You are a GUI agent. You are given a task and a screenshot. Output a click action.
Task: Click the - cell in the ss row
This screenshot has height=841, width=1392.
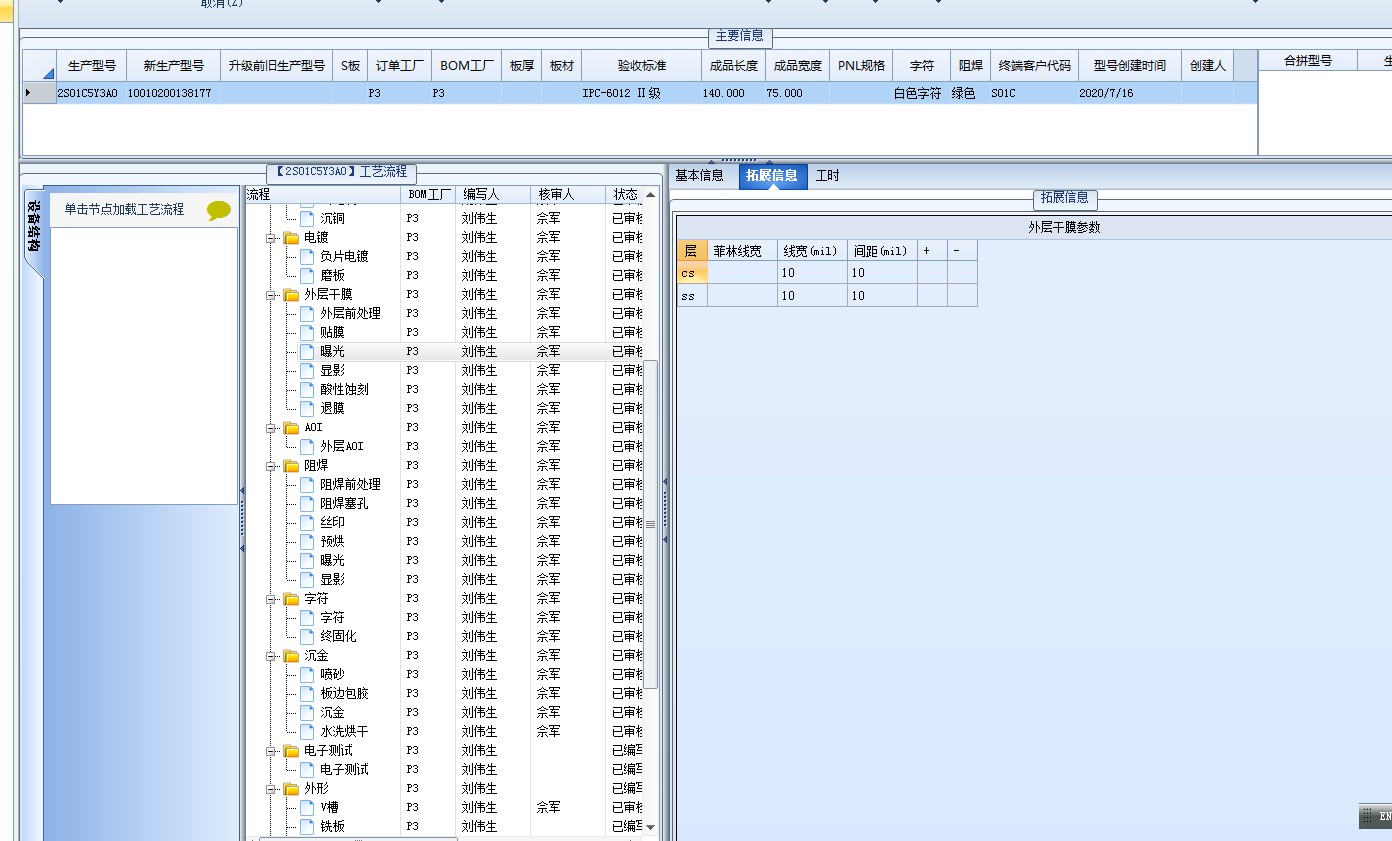(x=962, y=296)
